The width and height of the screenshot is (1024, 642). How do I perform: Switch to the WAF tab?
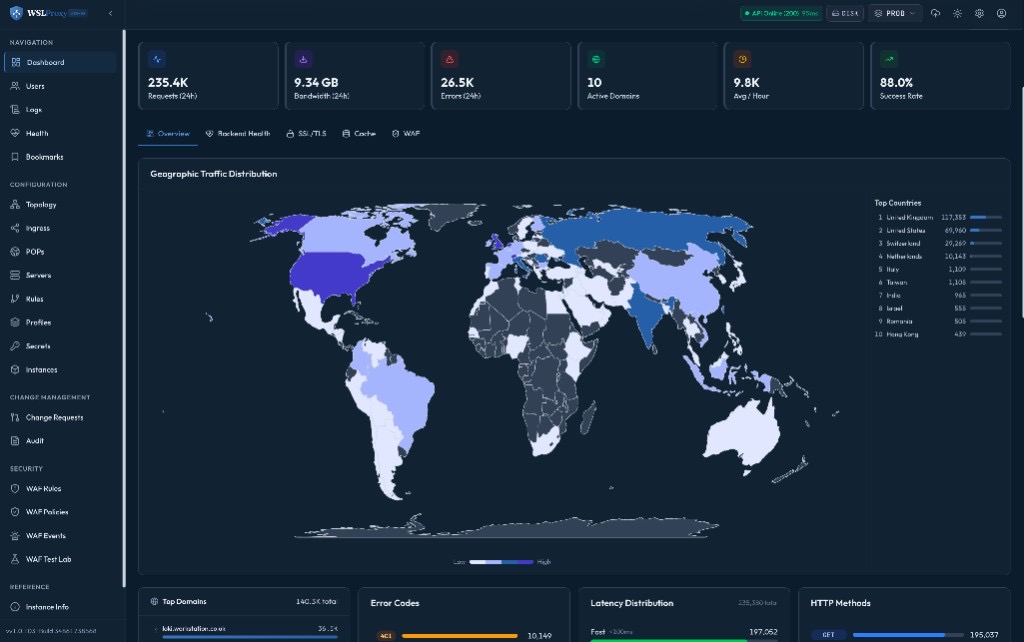(406, 133)
